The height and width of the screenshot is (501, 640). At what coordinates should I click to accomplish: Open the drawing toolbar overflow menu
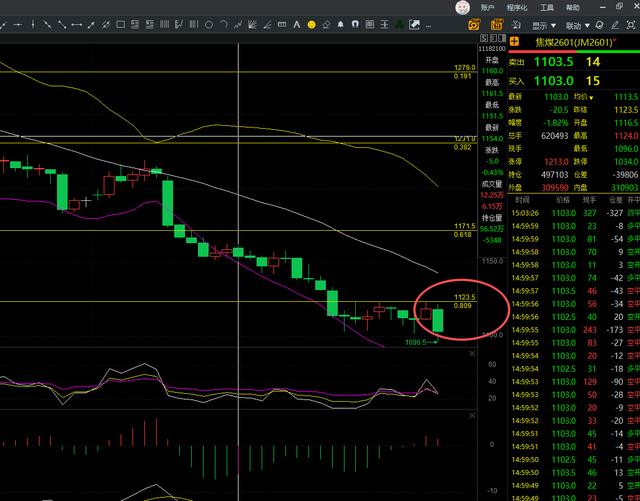(428, 26)
